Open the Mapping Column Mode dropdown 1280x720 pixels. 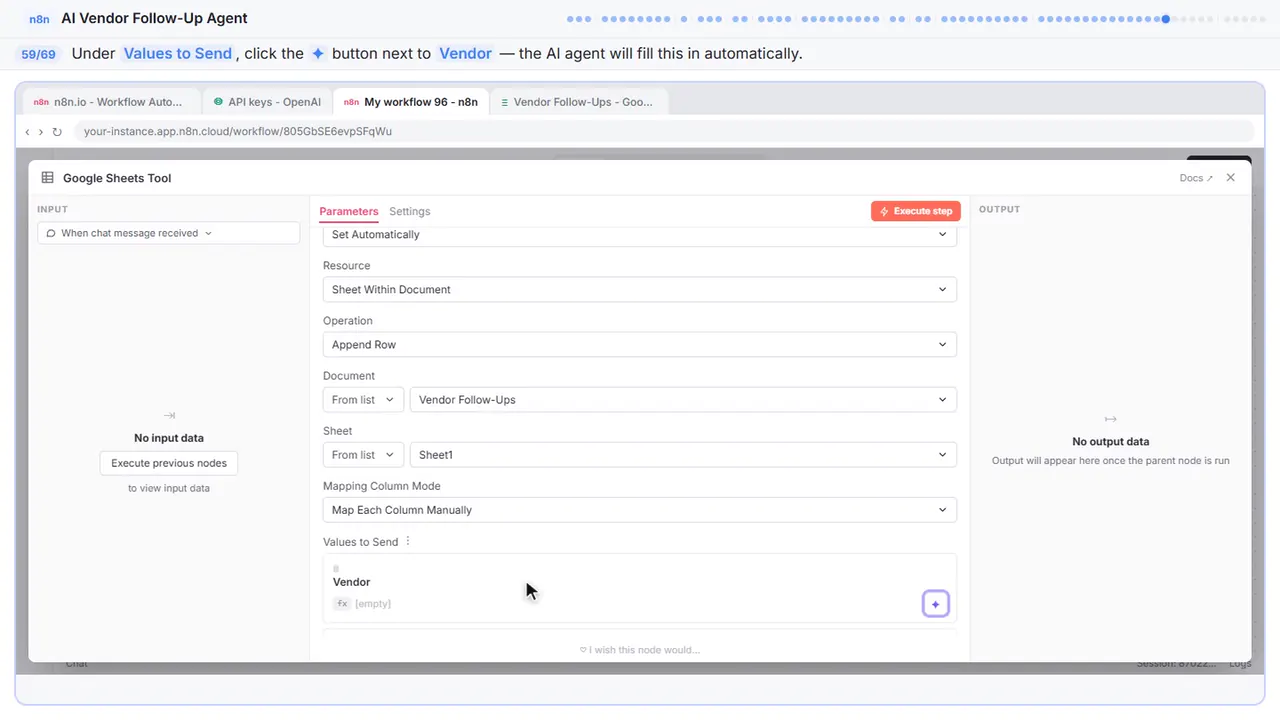640,510
